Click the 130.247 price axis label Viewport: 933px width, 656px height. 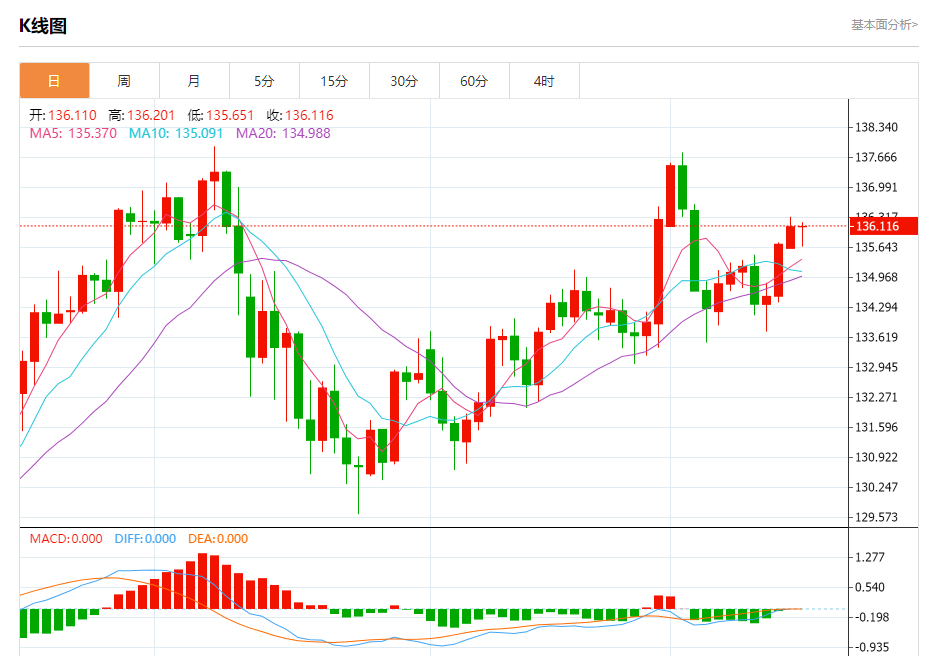[876, 487]
